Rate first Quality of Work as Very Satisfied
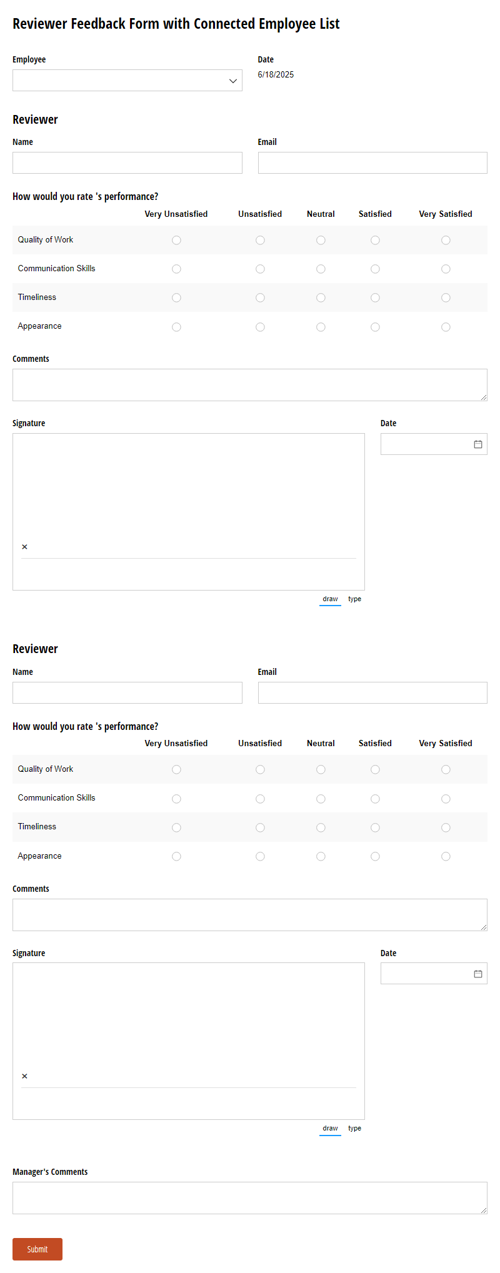Screen dimensions: 500x1273 [x=446, y=240]
